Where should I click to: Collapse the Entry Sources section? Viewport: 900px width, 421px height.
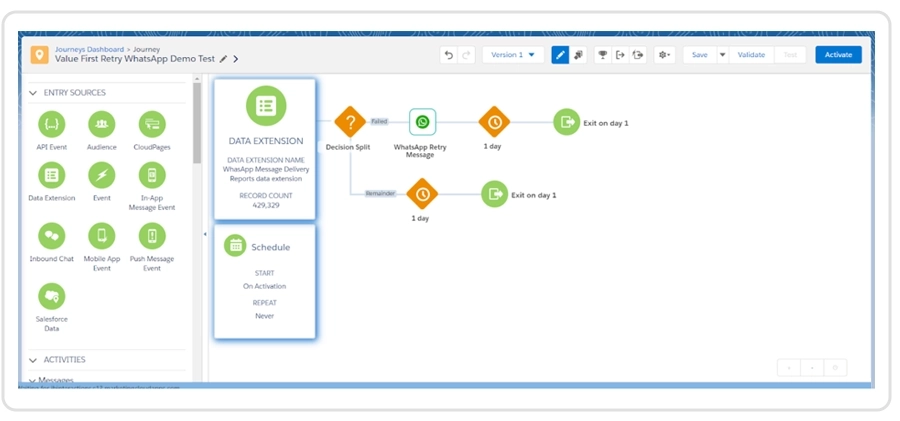(34, 93)
